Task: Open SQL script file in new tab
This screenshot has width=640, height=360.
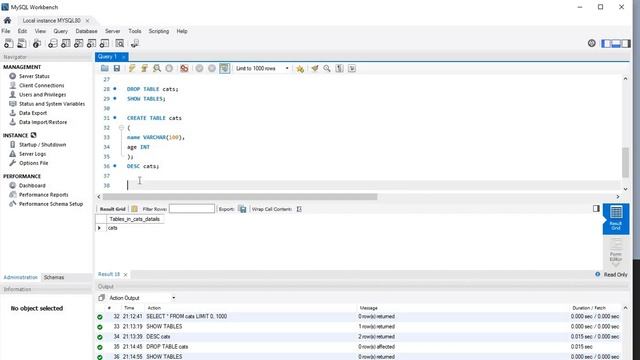Action: pos(22,43)
